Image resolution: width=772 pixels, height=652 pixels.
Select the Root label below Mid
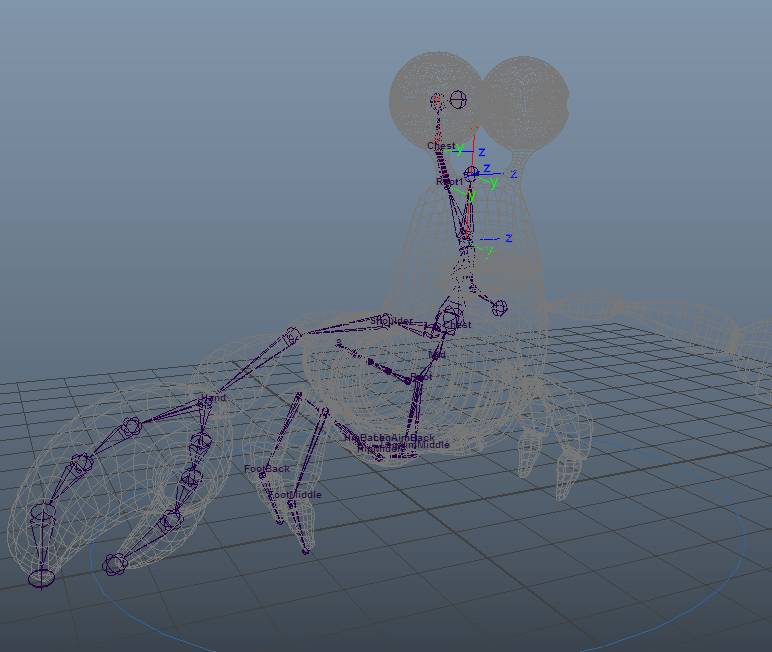tap(421, 377)
